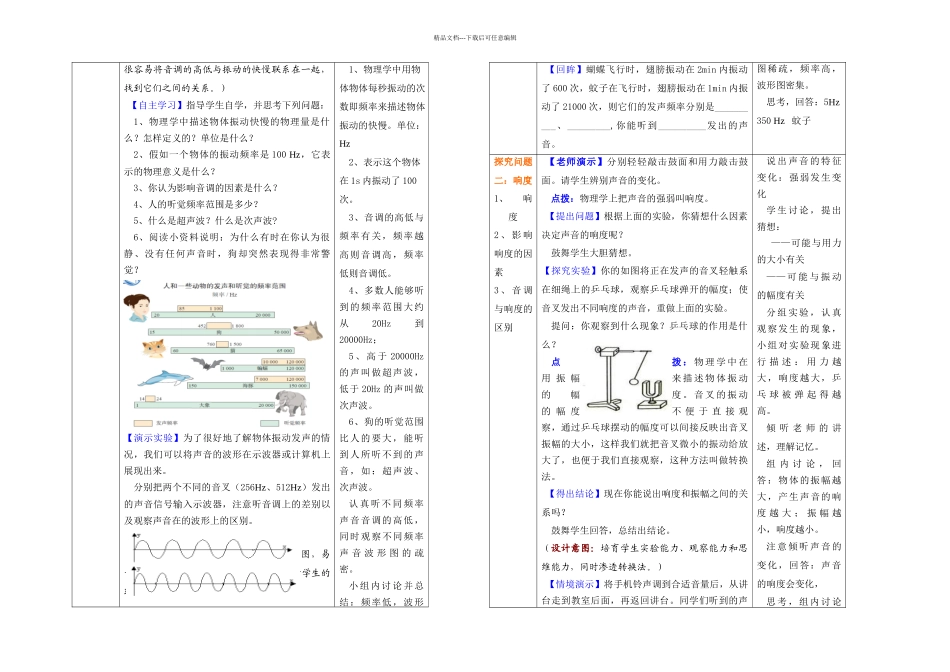Click the dolphin illustration in the frequency chart
Viewport: 950px width, 672px height.
click(165, 379)
